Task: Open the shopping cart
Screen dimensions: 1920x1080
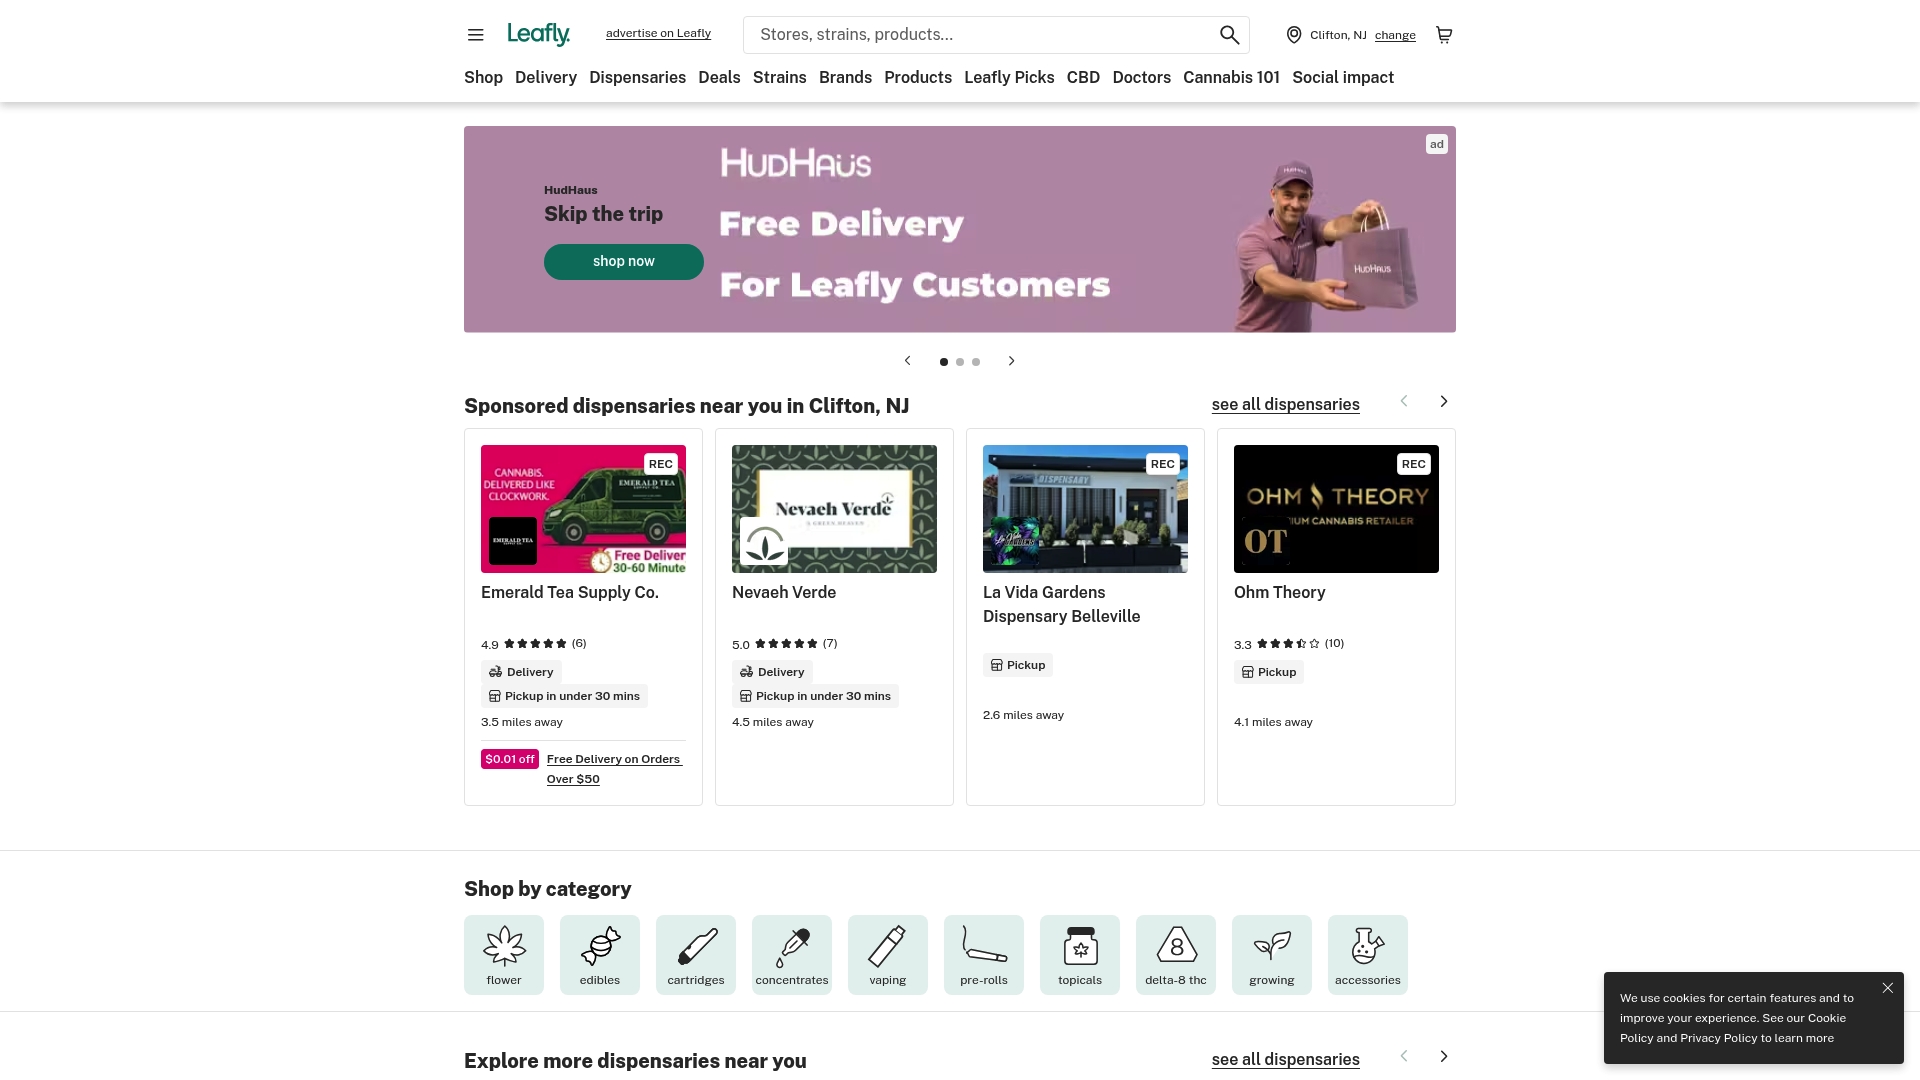Action: pyautogui.click(x=1443, y=34)
